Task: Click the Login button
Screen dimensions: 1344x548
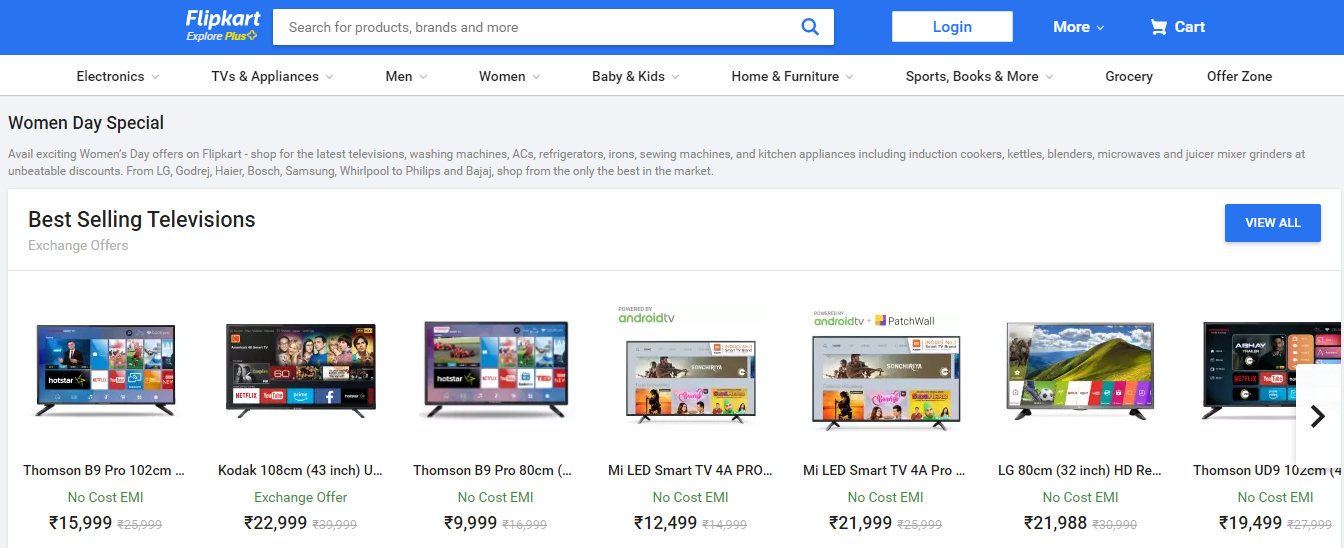Action: click(x=952, y=27)
